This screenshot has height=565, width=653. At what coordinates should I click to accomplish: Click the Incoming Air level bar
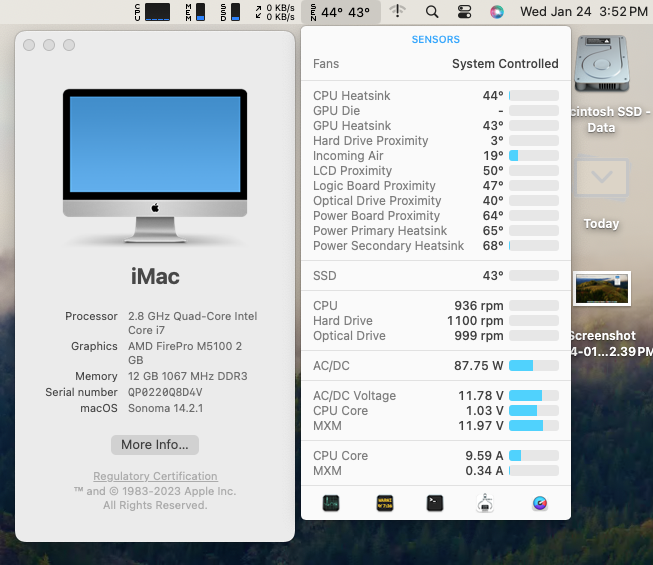pyautogui.click(x=534, y=156)
